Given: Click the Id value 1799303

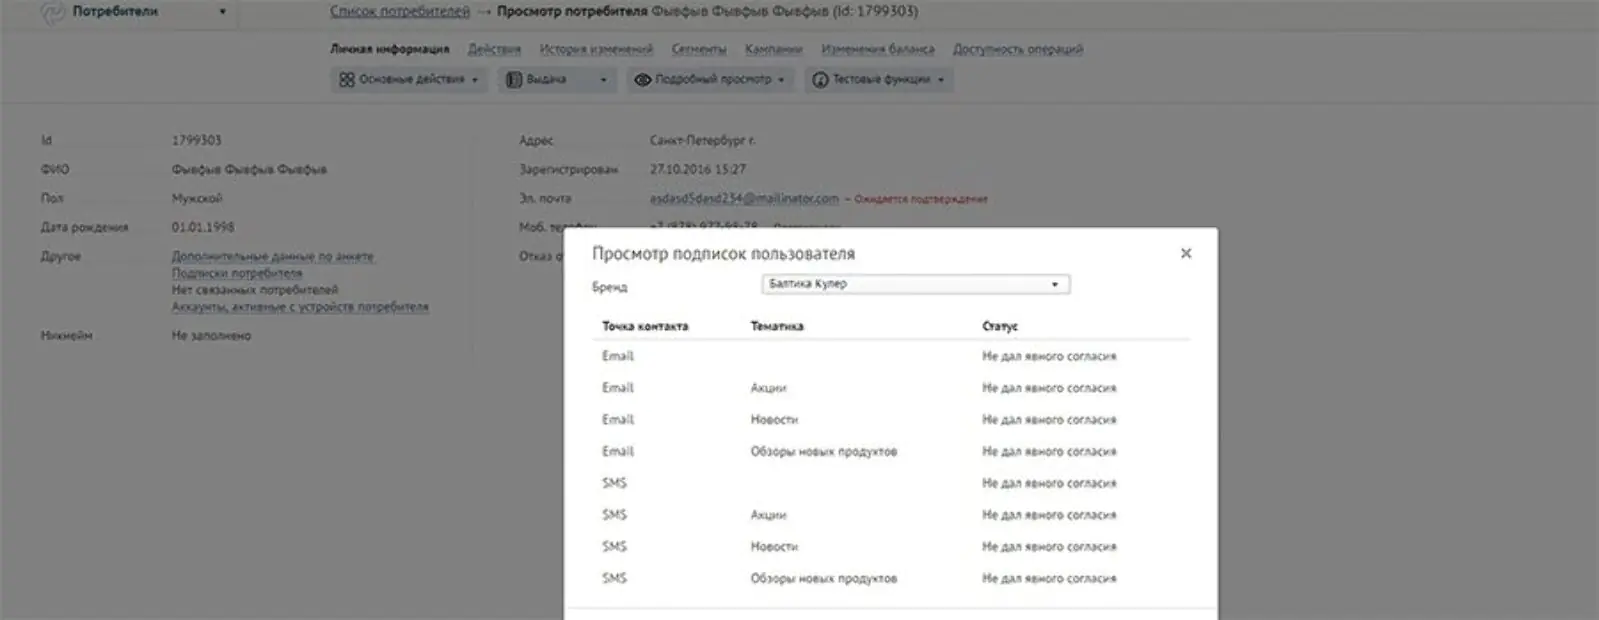Looking at the screenshot, I should 197,140.
